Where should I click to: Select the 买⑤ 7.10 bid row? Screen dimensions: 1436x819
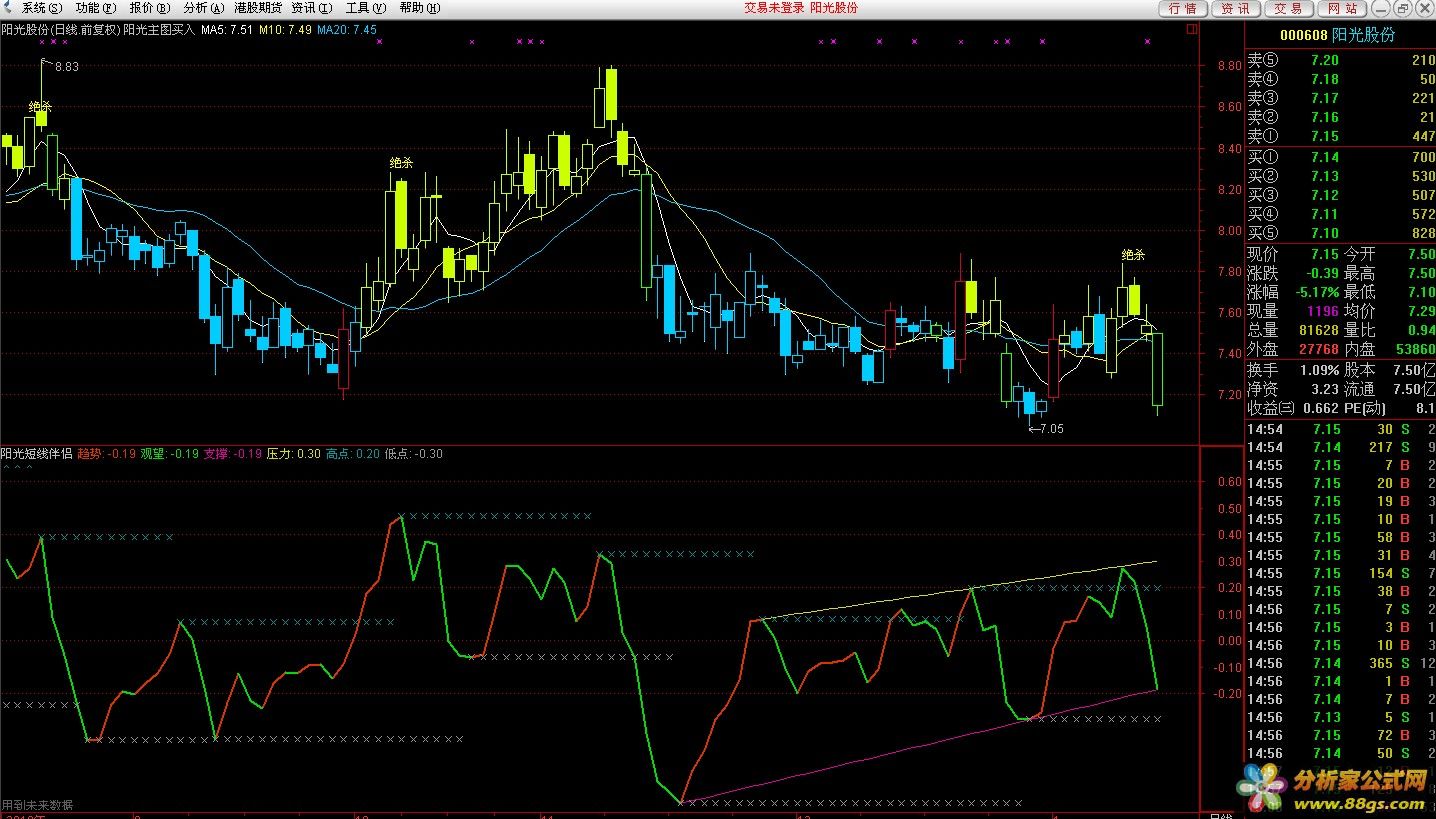1340,233
